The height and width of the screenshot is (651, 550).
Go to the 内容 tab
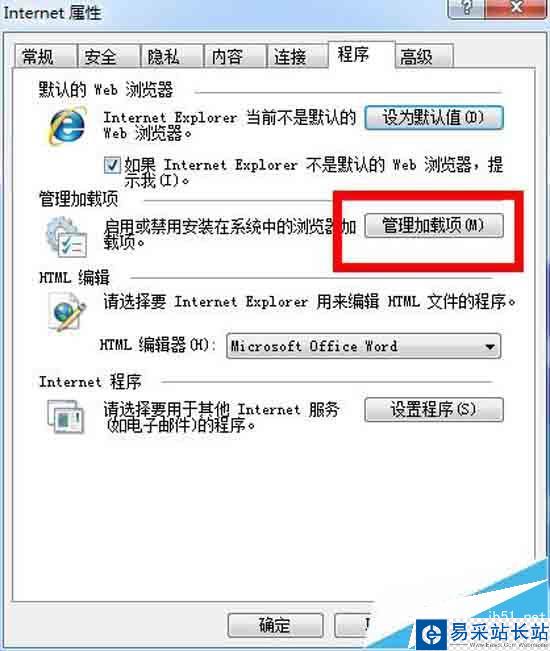click(235, 56)
